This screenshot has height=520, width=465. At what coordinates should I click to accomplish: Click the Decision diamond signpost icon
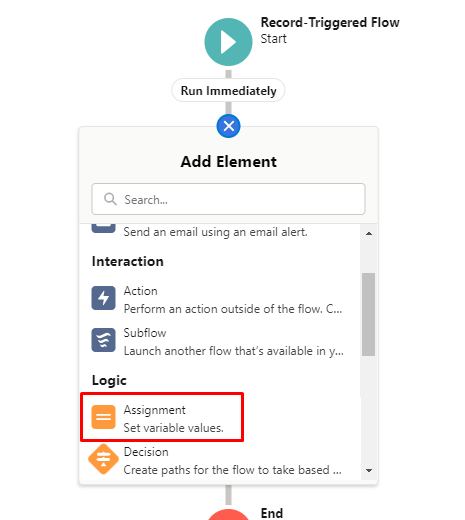point(104,459)
